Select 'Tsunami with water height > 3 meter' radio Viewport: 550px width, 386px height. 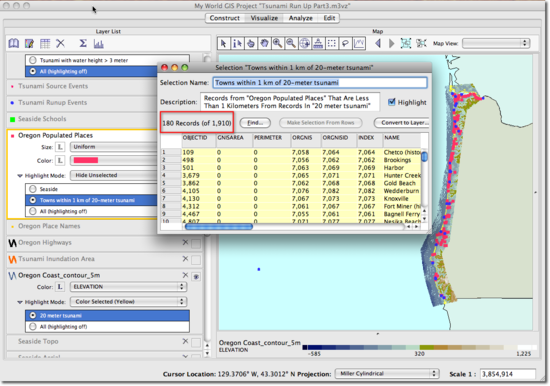tap(33, 60)
